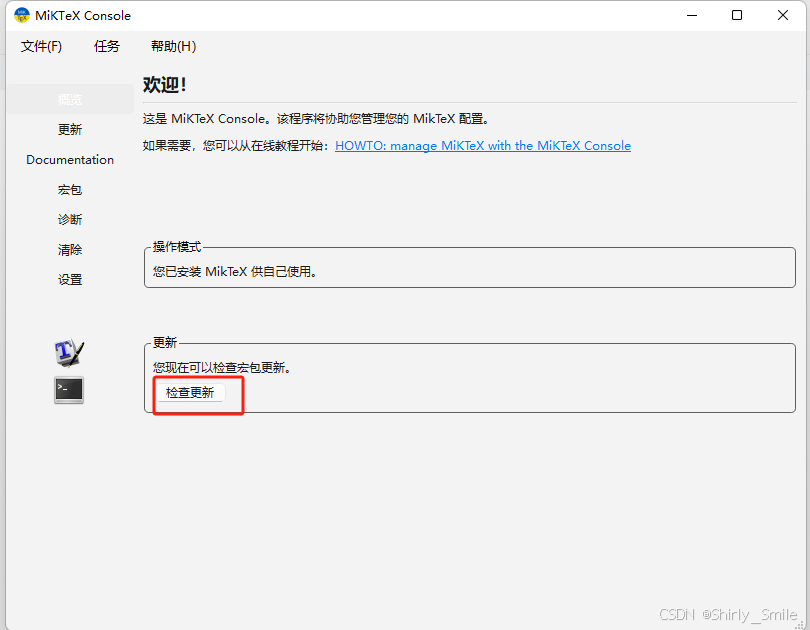The height and width of the screenshot is (630, 810).
Task: Select the 概览 sidebar tab
Action: pos(70,99)
